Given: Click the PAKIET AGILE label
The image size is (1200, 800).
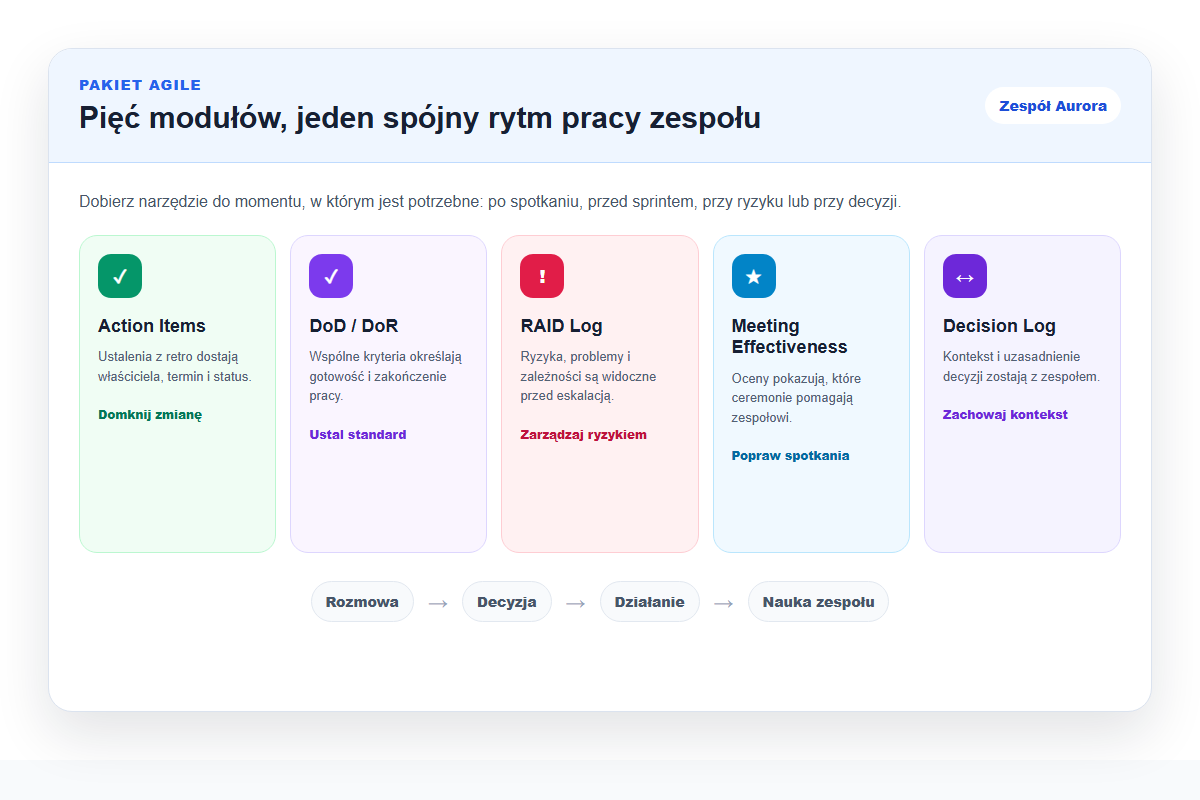Looking at the screenshot, I should [x=140, y=85].
